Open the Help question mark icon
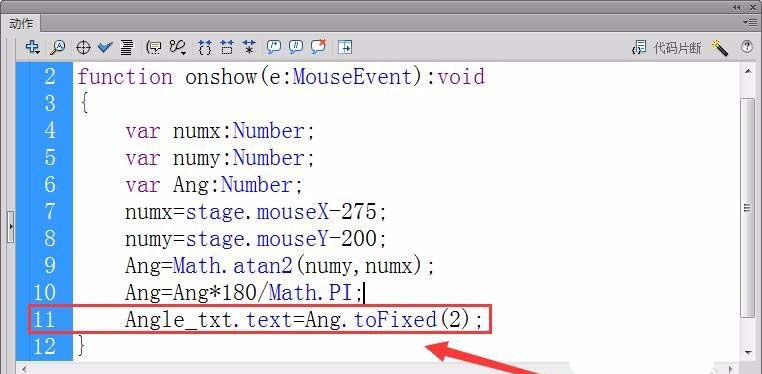 (x=746, y=47)
